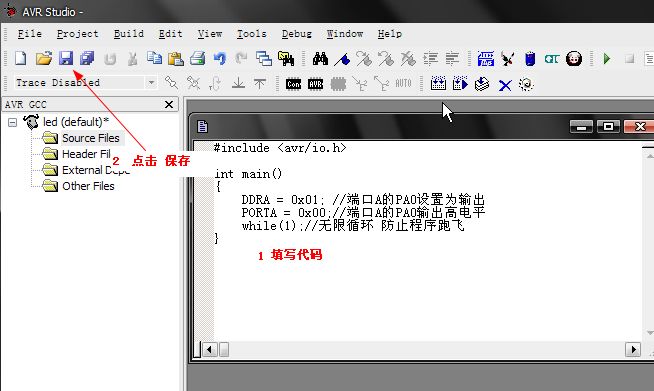The width and height of the screenshot is (654, 391).
Task: Click the blue Undo arrow
Action: (220, 58)
